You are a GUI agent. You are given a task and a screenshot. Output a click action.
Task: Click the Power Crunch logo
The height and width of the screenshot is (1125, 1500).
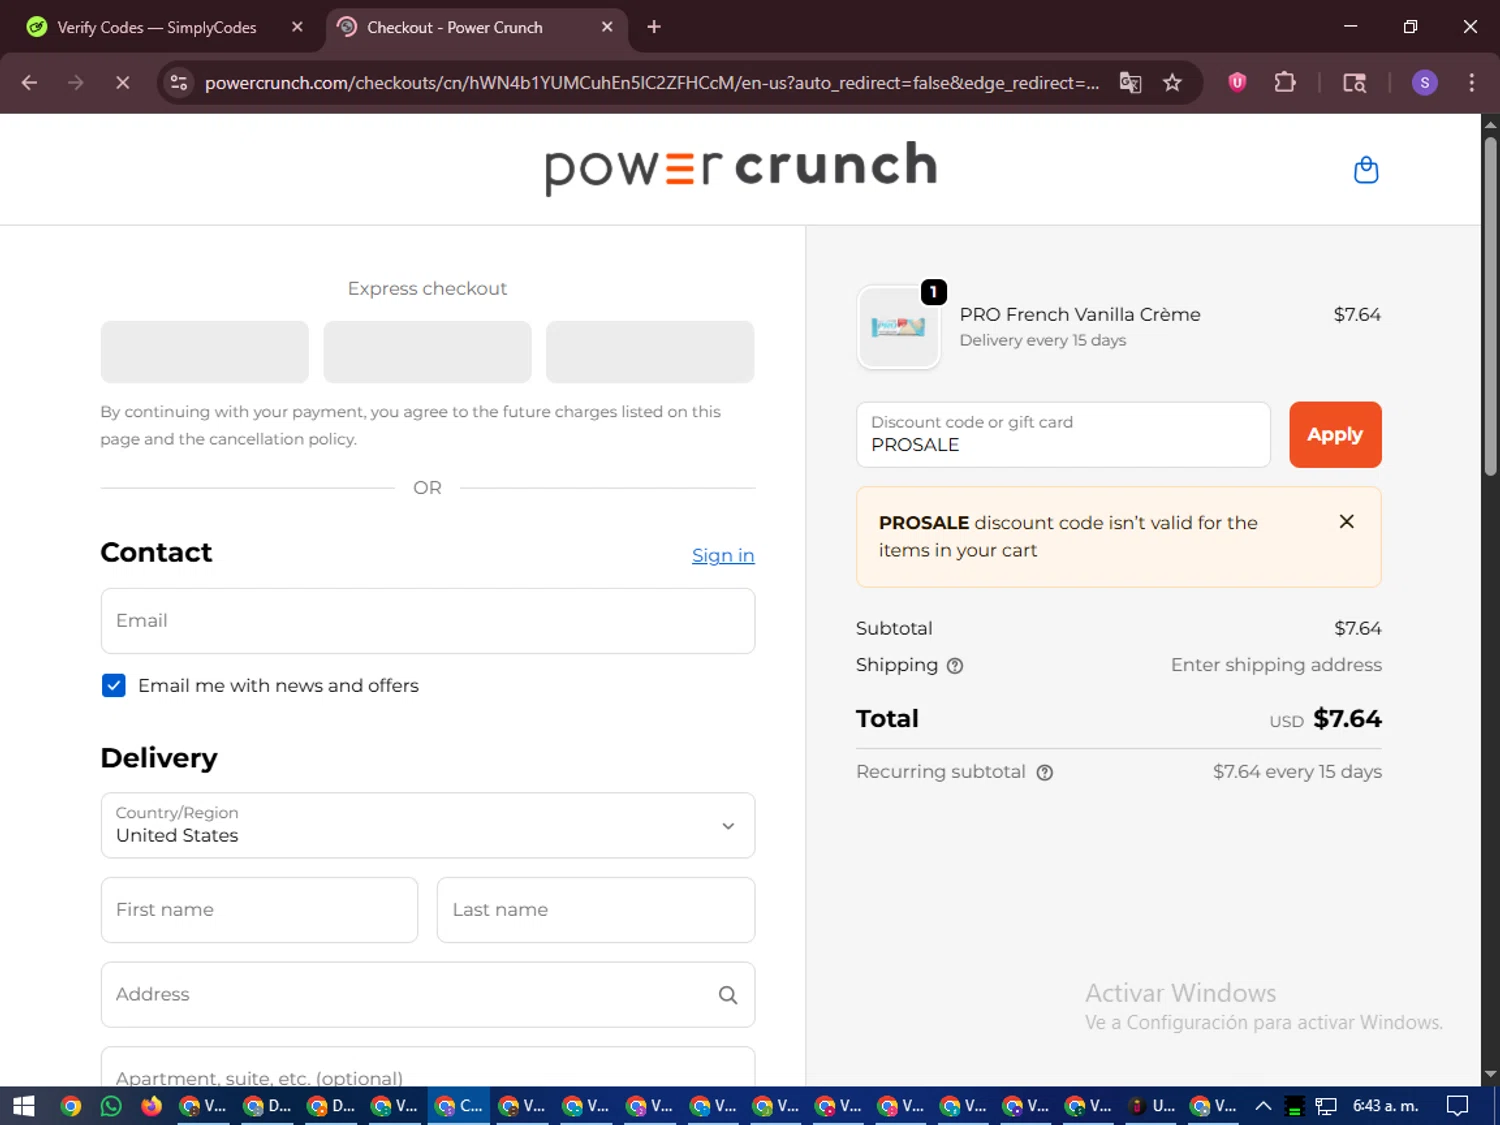pyautogui.click(x=741, y=167)
